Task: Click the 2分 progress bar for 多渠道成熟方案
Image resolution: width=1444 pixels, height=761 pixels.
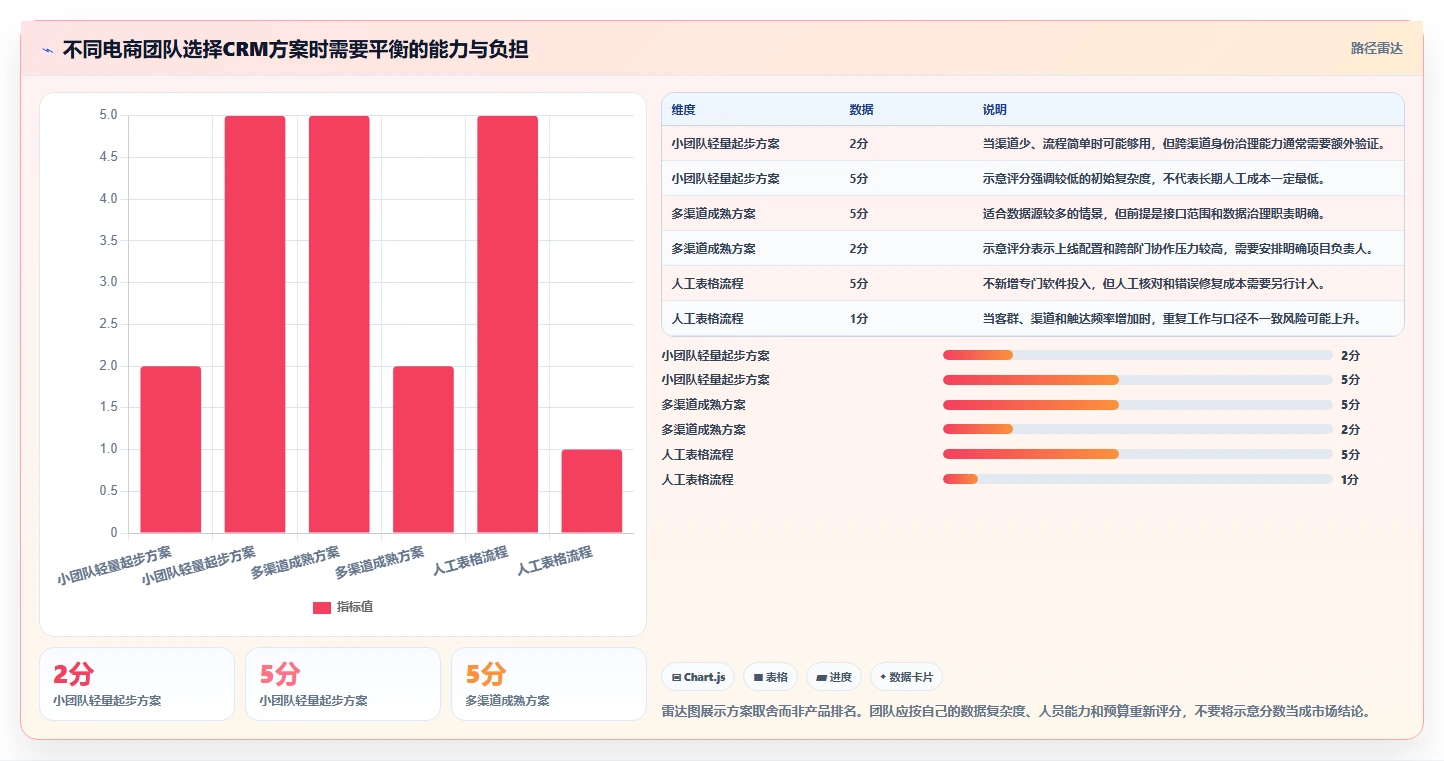Action: (1138, 430)
